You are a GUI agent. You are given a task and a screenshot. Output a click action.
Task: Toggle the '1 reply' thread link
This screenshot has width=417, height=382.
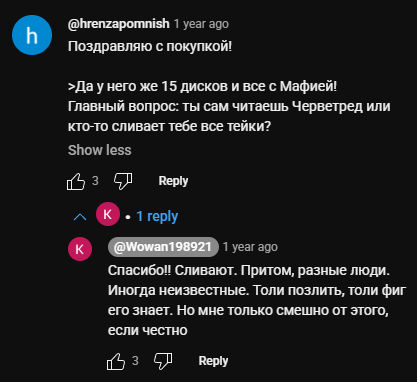click(x=157, y=216)
